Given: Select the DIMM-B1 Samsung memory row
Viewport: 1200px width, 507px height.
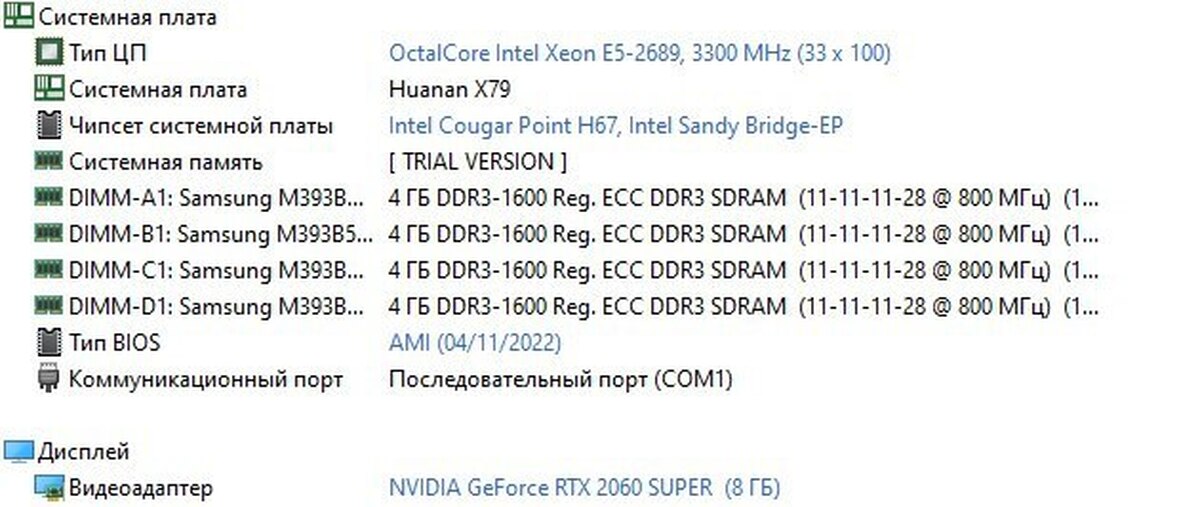Looking at the screenshot, I should click(x=220, y=234).
